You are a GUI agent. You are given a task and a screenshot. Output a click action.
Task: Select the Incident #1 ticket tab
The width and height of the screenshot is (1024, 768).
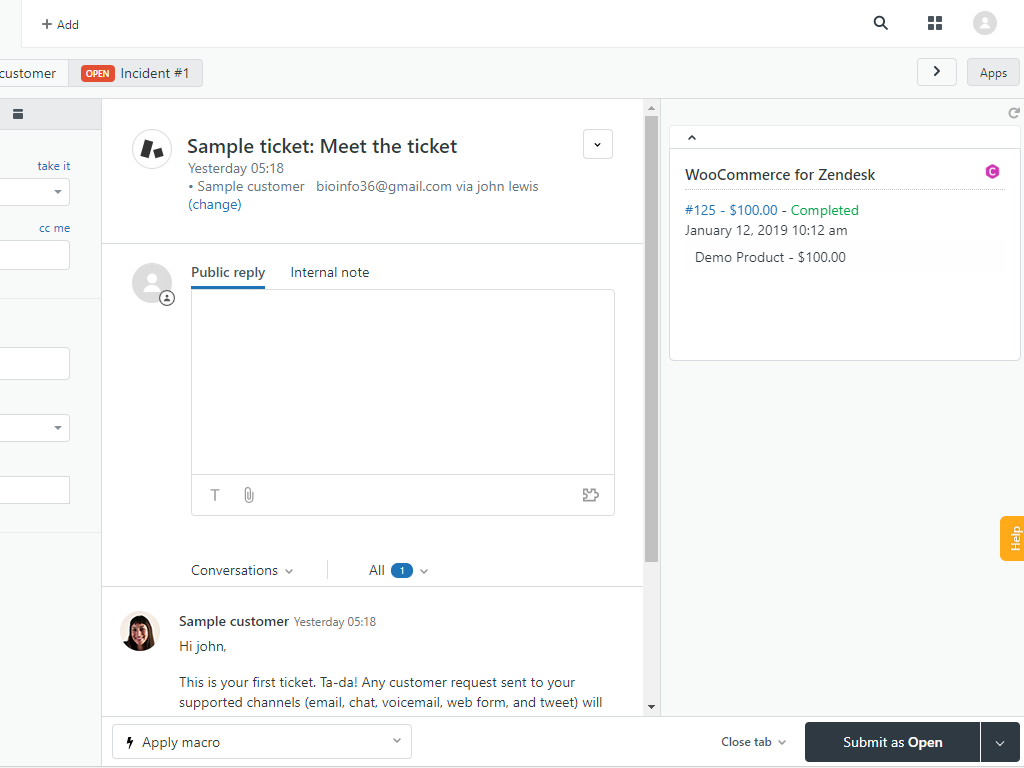click(136, 73)
